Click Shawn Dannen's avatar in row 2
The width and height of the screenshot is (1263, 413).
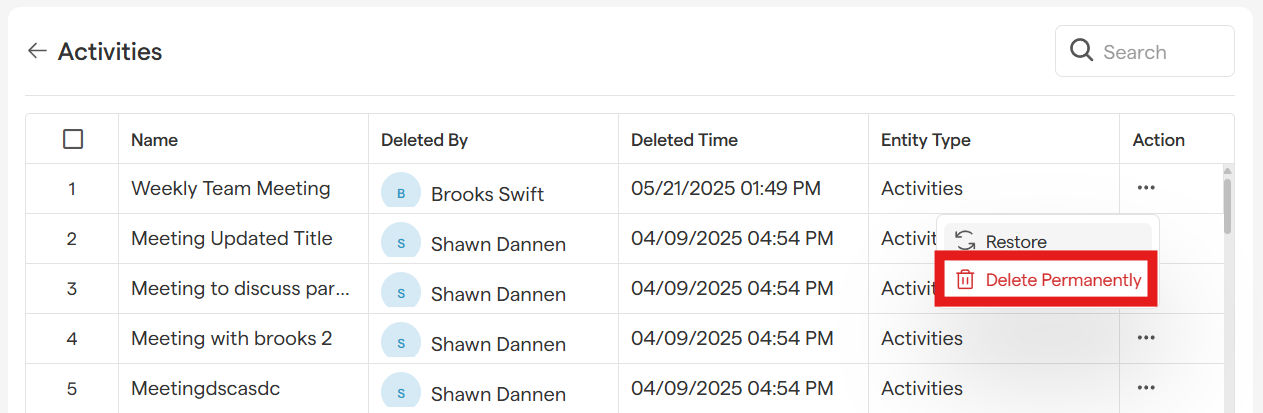[x=401, y=242]
